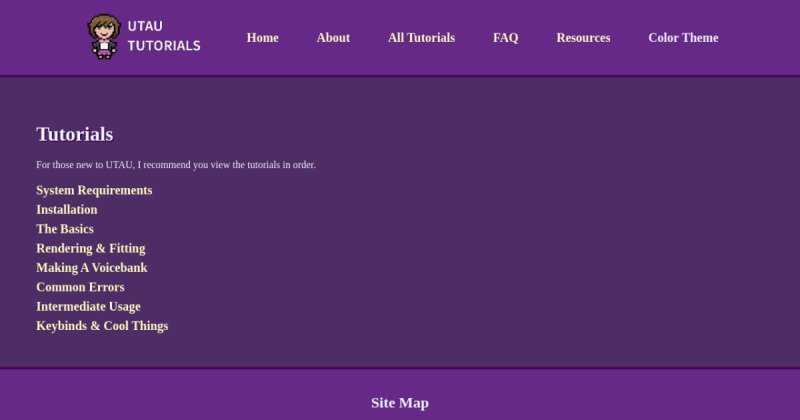Go to the Home page
This screenshot has width=800, height=420.
[x=262, y=38]
